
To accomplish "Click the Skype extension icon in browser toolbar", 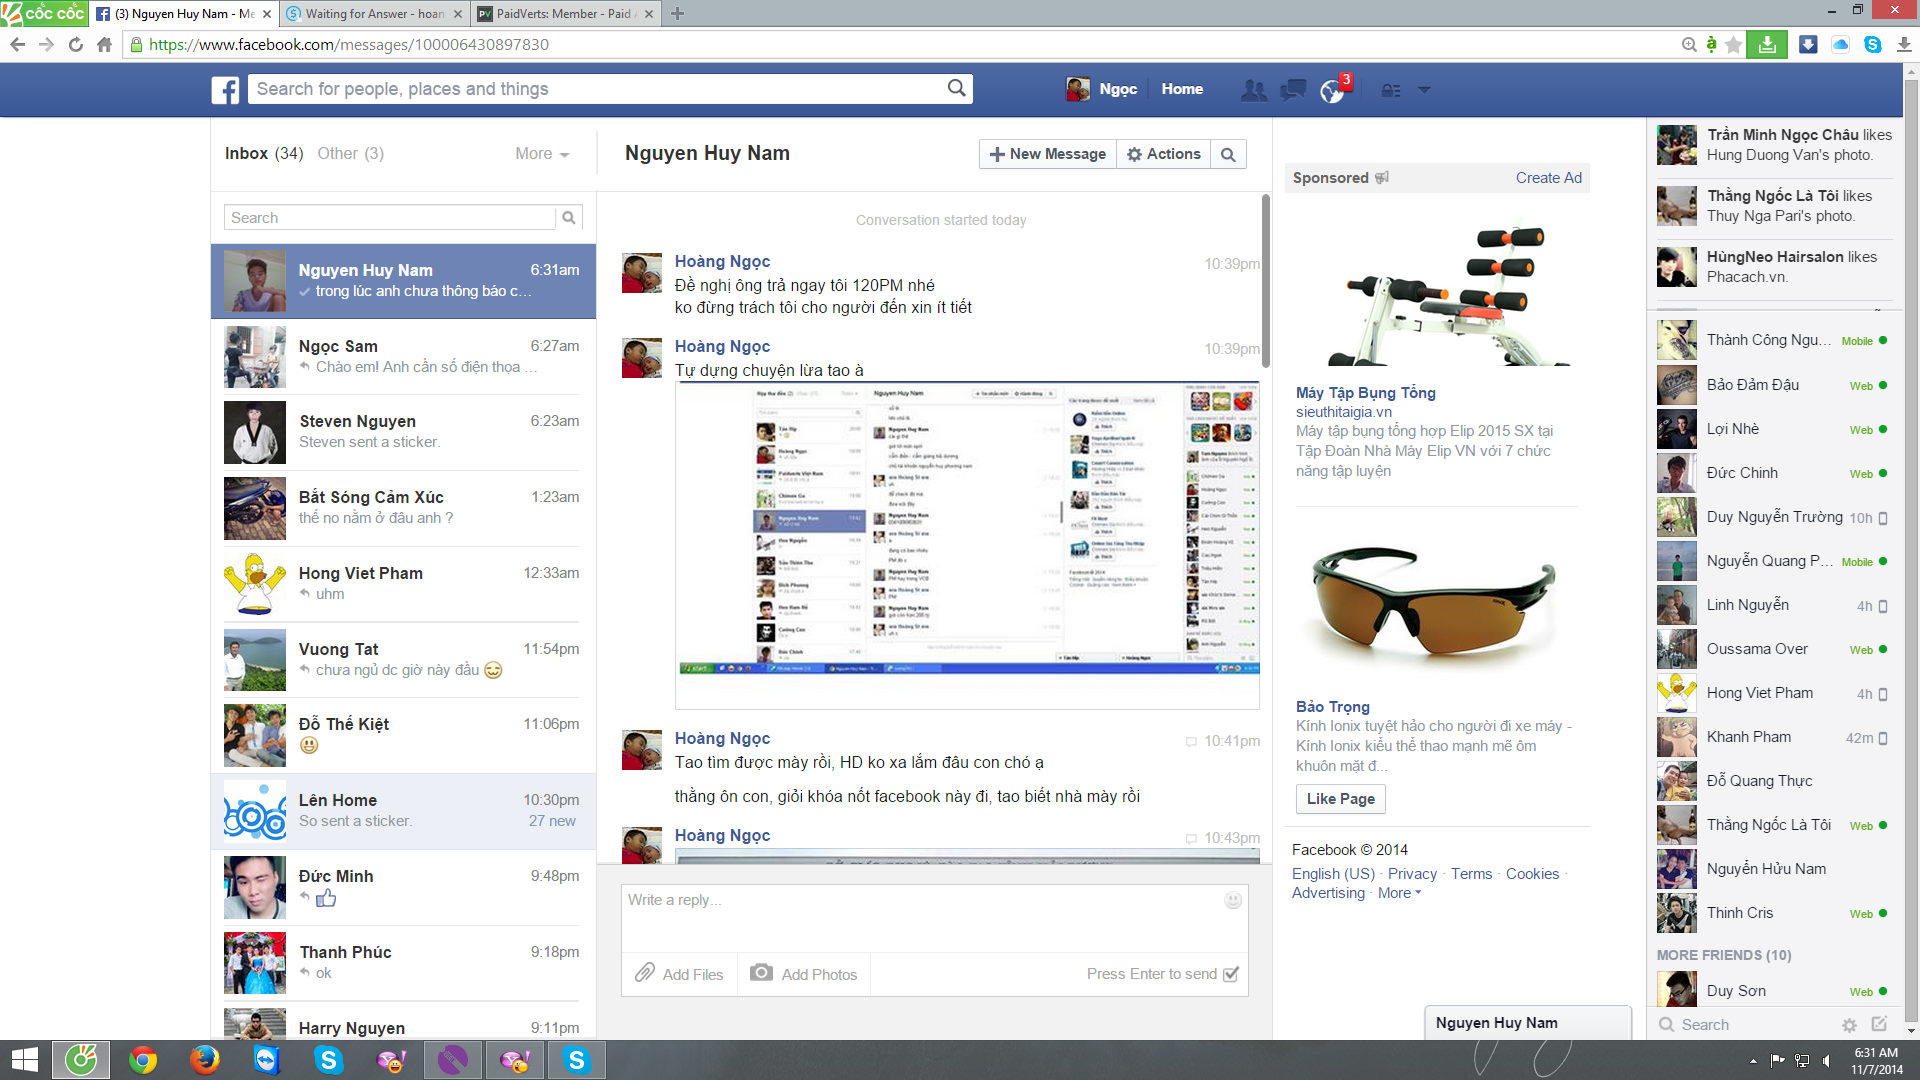I will 1873,44.
